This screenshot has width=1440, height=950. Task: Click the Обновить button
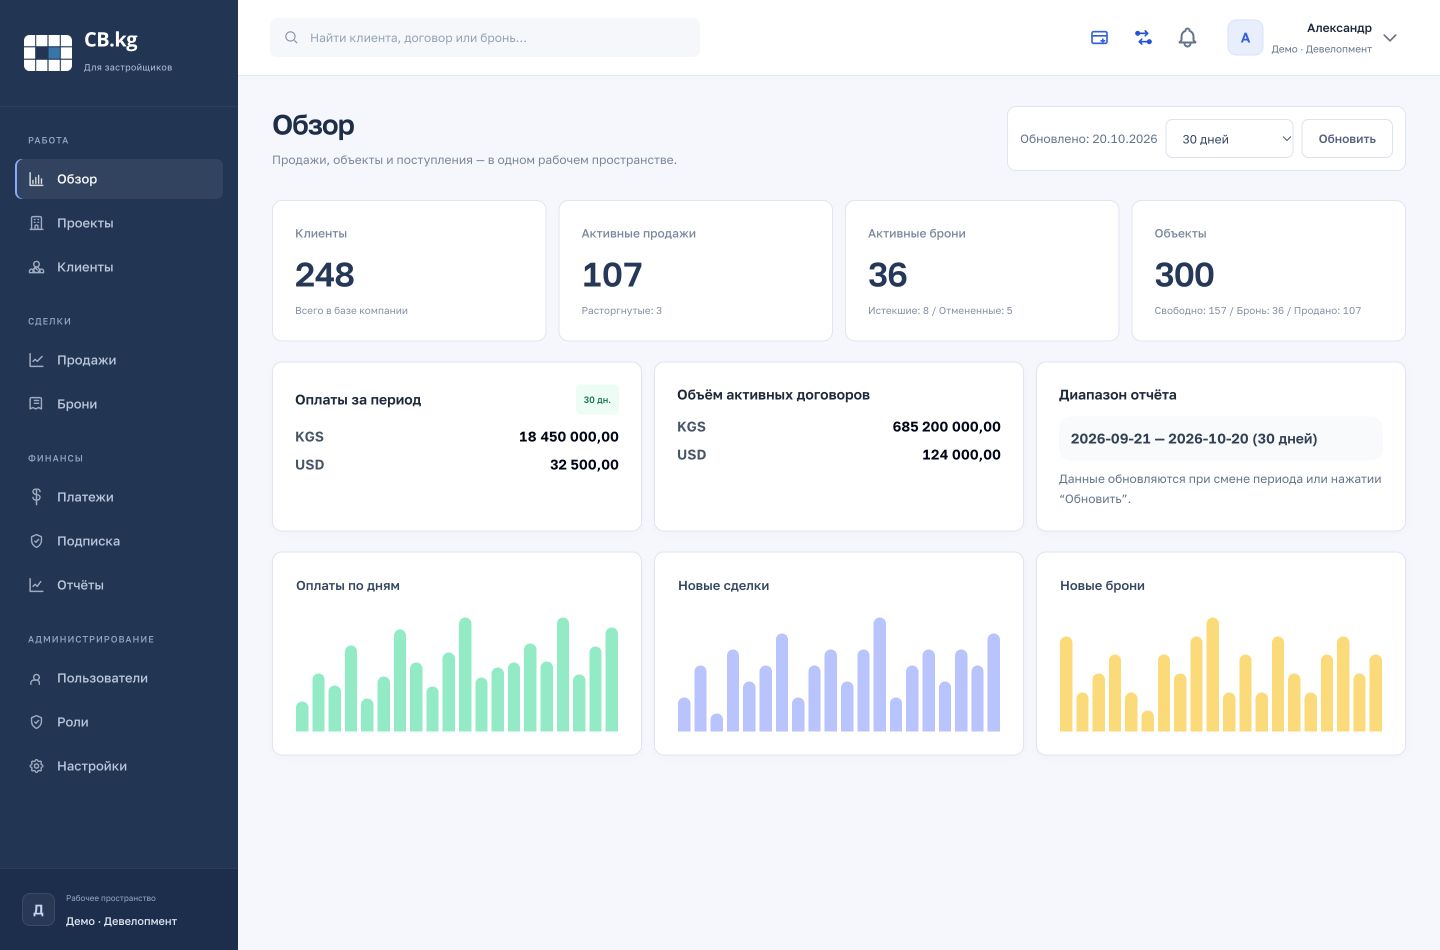pyautogui.click(x=1347, y=139)
